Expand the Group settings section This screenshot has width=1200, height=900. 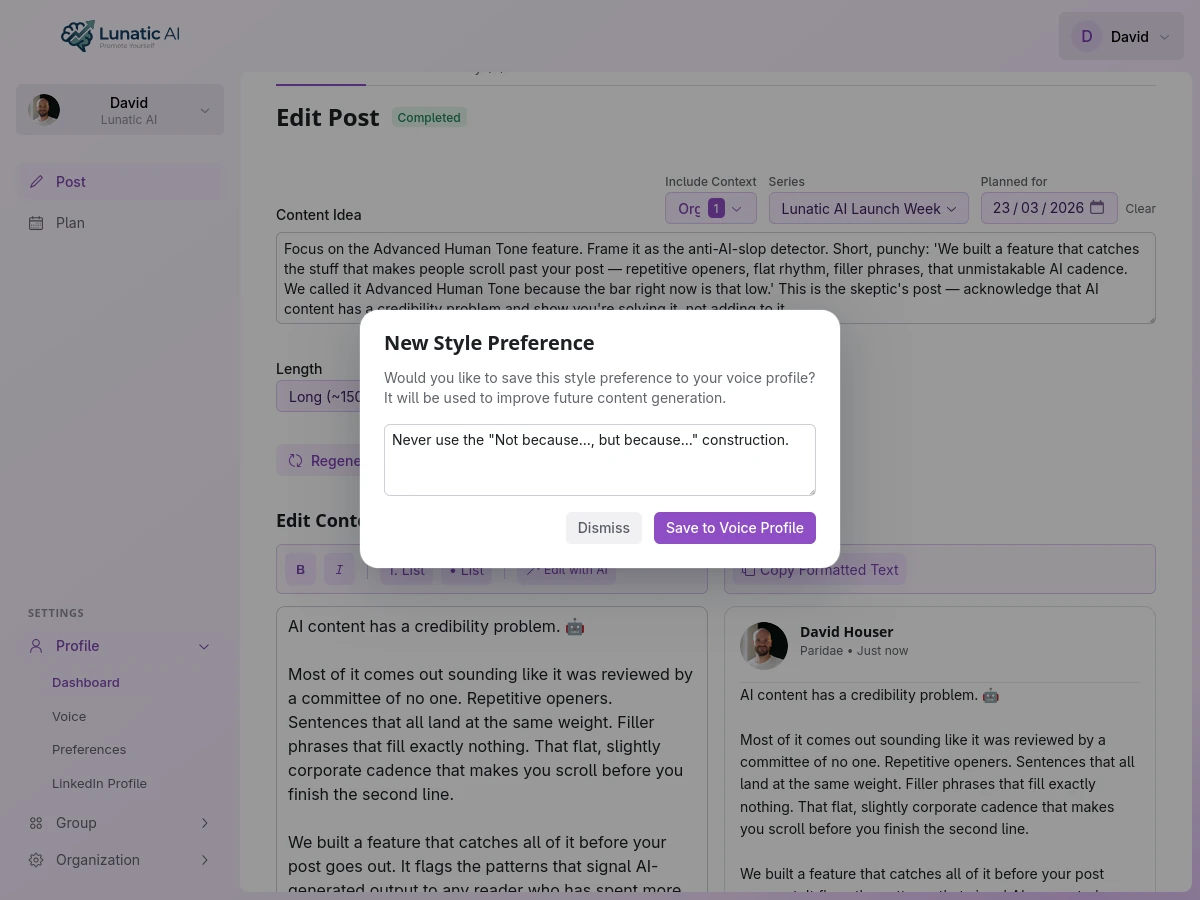pos(120,823)
